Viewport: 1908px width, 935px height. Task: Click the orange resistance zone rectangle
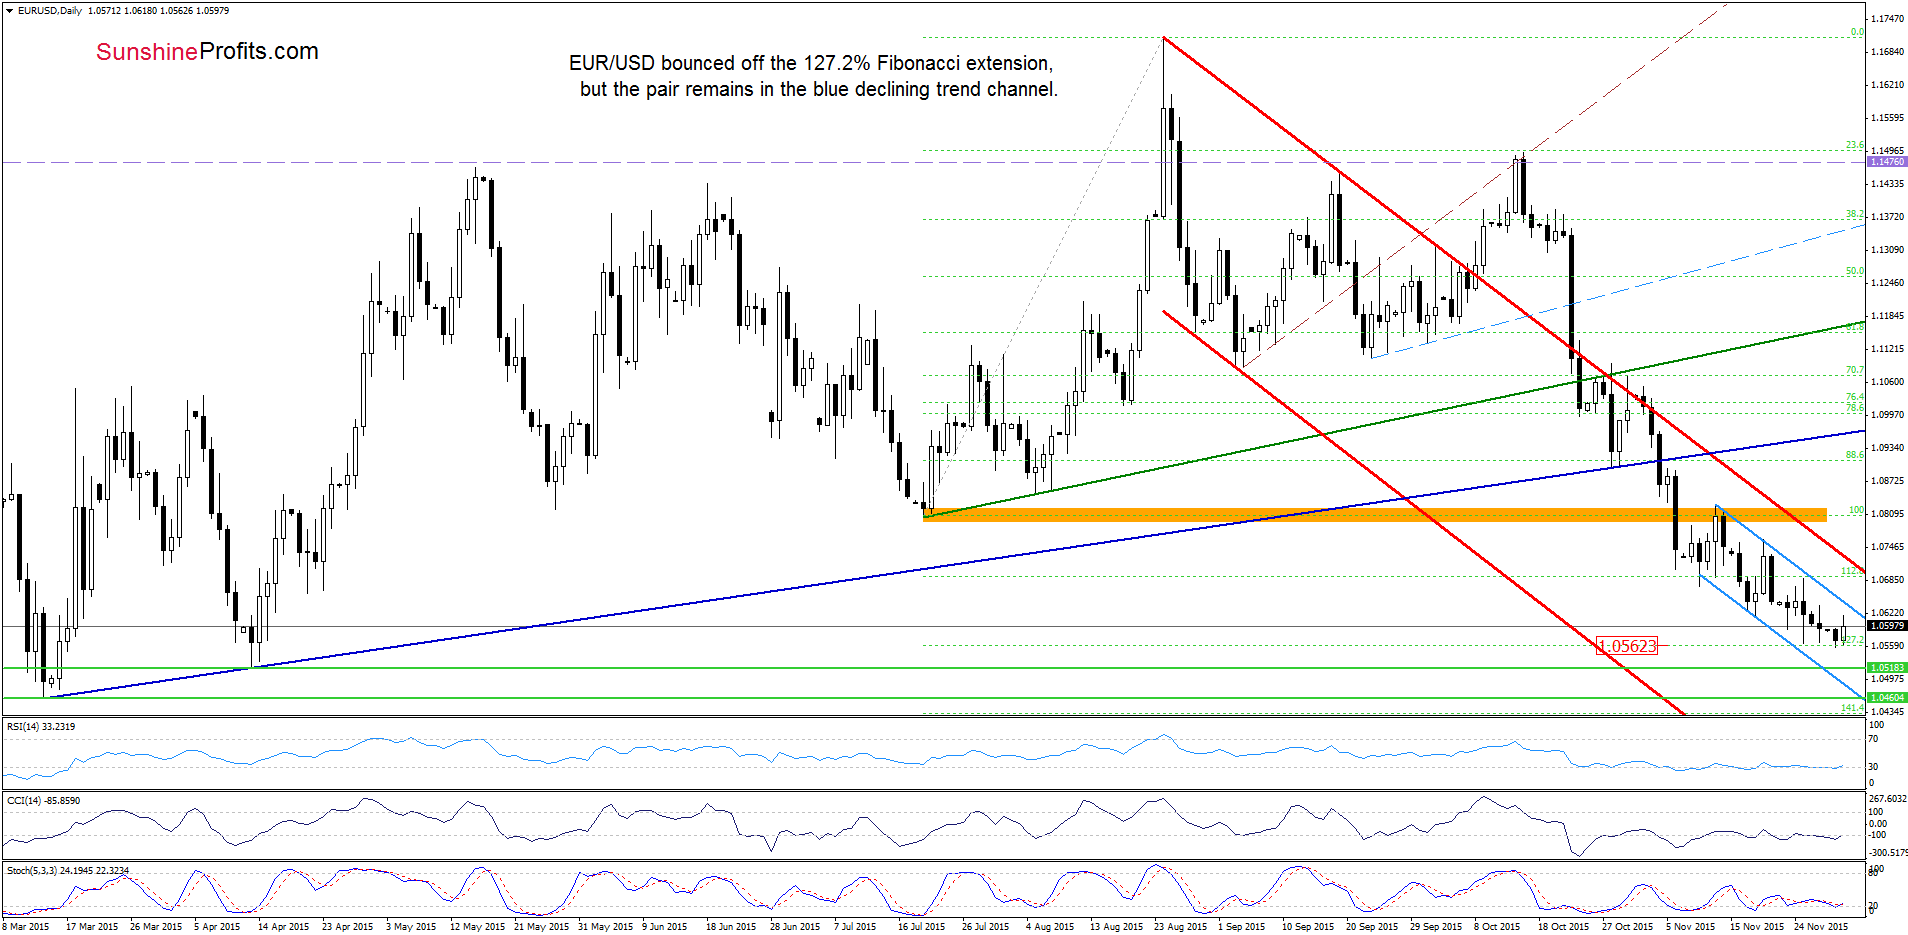pos(1375,515)
